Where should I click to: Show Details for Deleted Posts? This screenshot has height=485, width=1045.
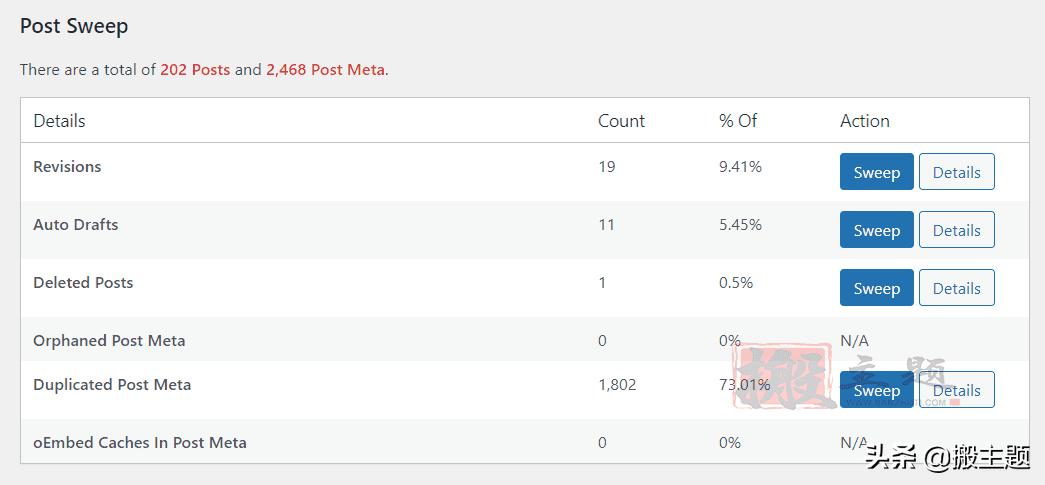(x=956, y=288)
